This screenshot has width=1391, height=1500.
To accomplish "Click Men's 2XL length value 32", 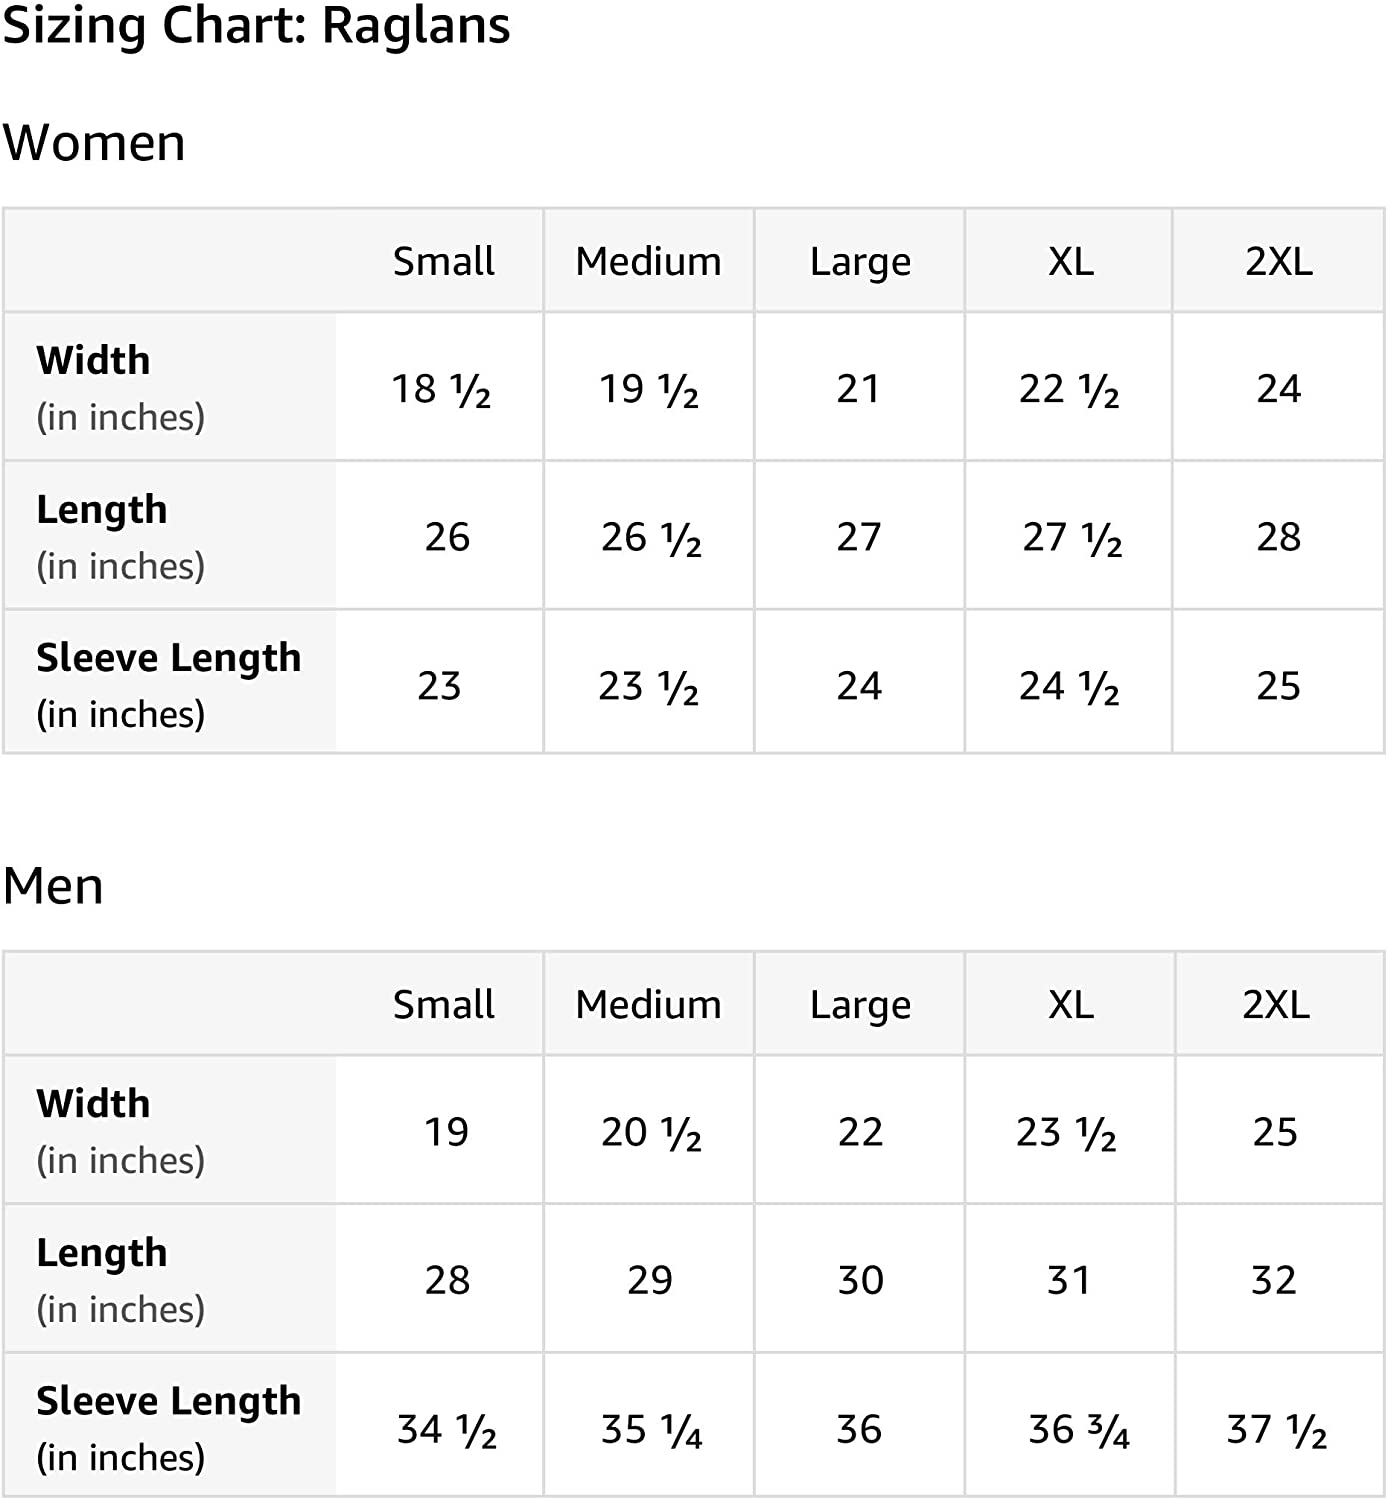I will click(x=1273, y=1280).
